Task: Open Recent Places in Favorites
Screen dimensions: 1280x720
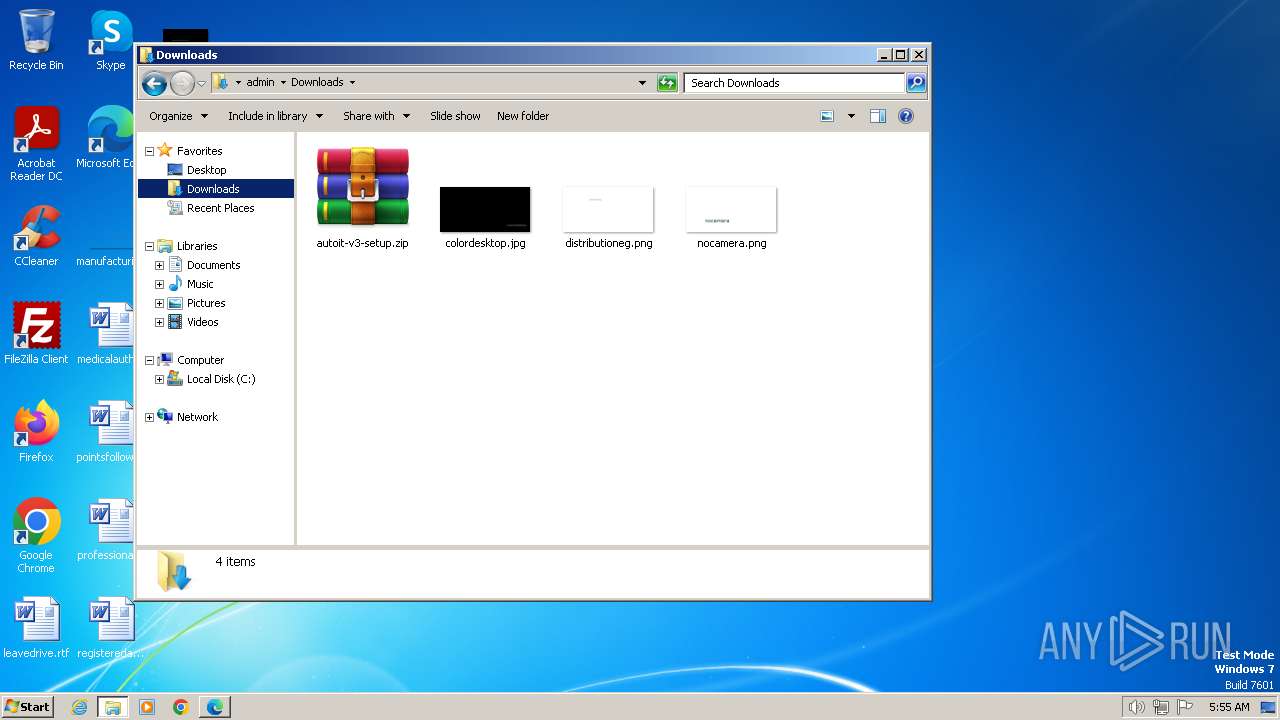Action: pyautogui.click(x=220, y=208)
